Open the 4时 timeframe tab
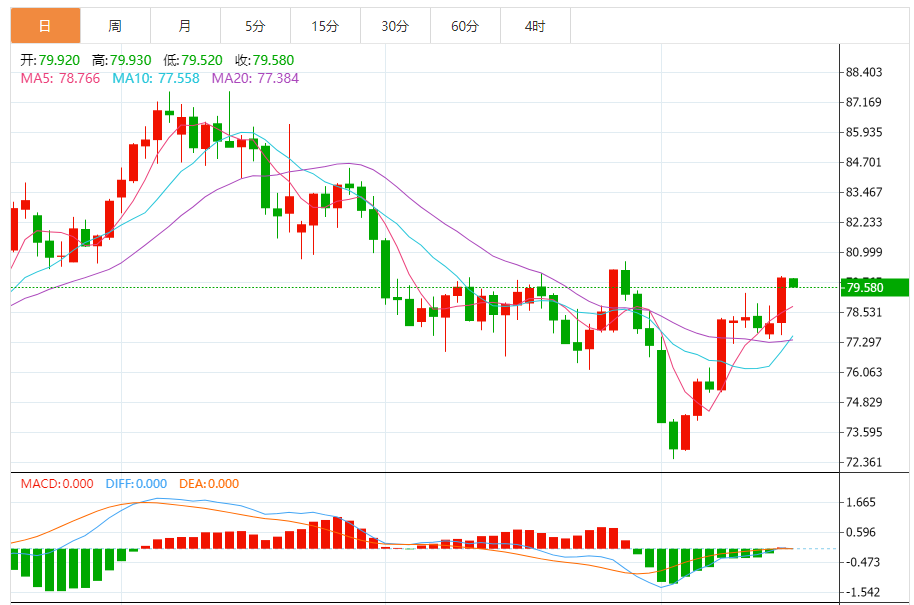 pos(535,26)
